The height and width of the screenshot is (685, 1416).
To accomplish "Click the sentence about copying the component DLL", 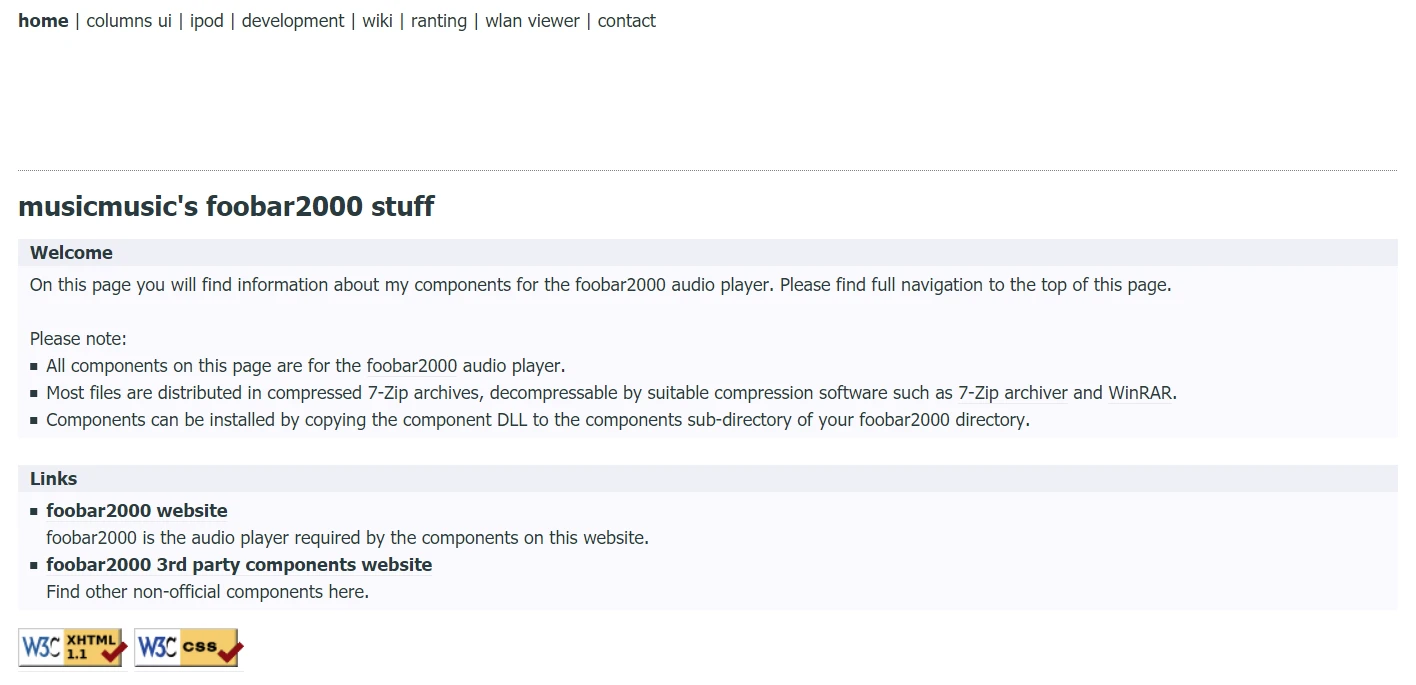I will (x=537, y=420).
